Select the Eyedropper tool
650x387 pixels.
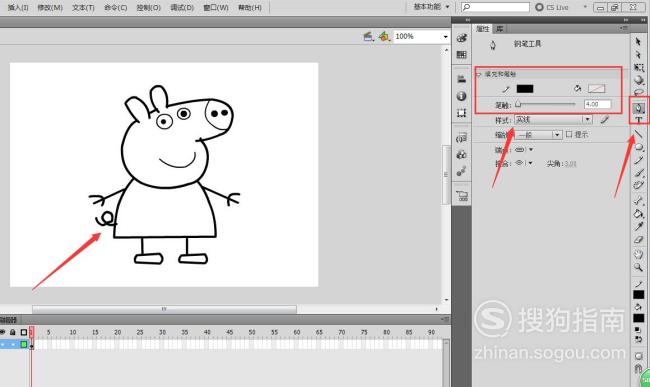tap(639, 227)
